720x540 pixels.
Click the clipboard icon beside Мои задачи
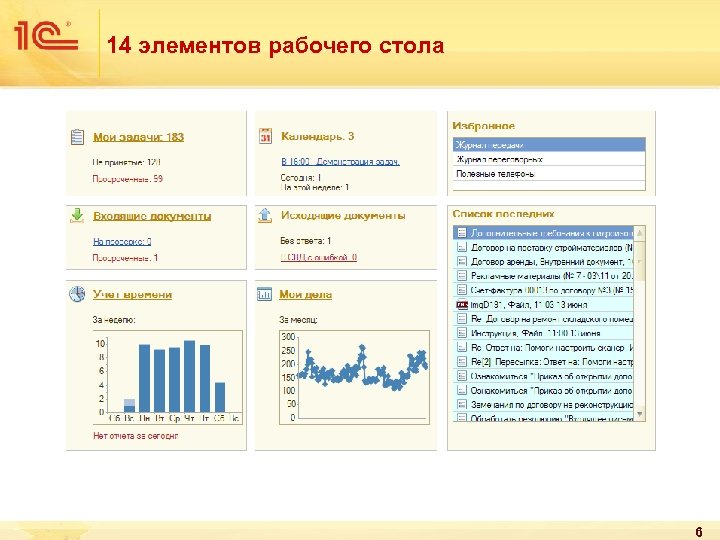77,137
